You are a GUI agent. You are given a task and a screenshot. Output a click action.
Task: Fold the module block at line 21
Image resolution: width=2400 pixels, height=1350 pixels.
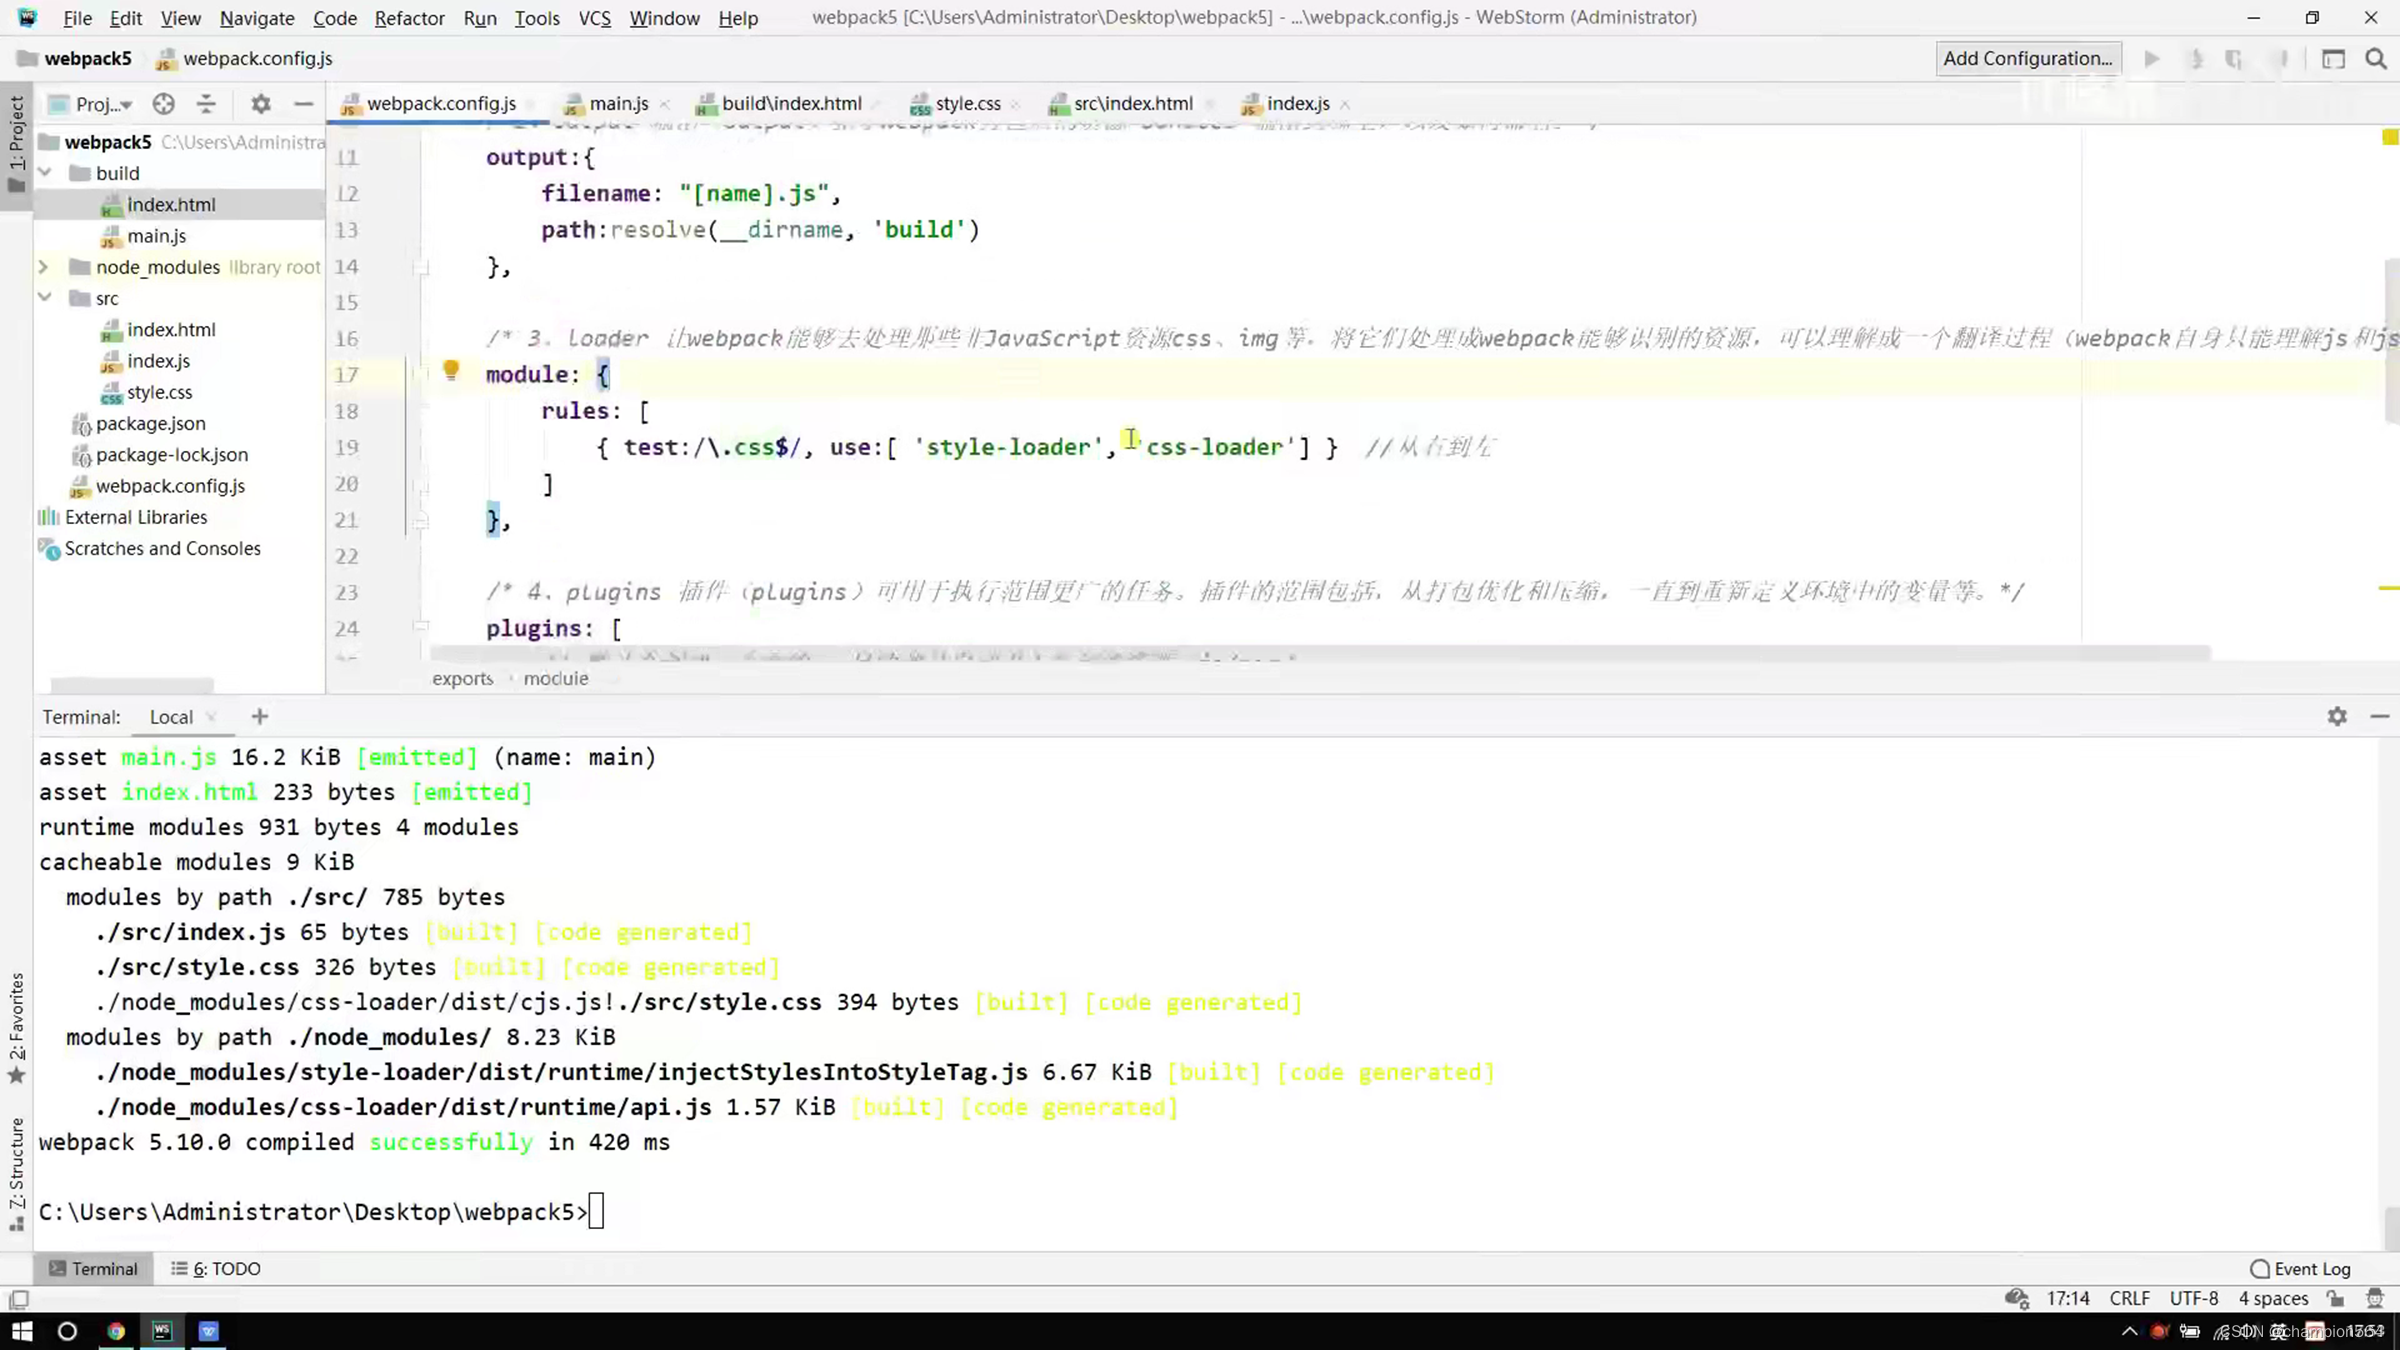[421, 520]
